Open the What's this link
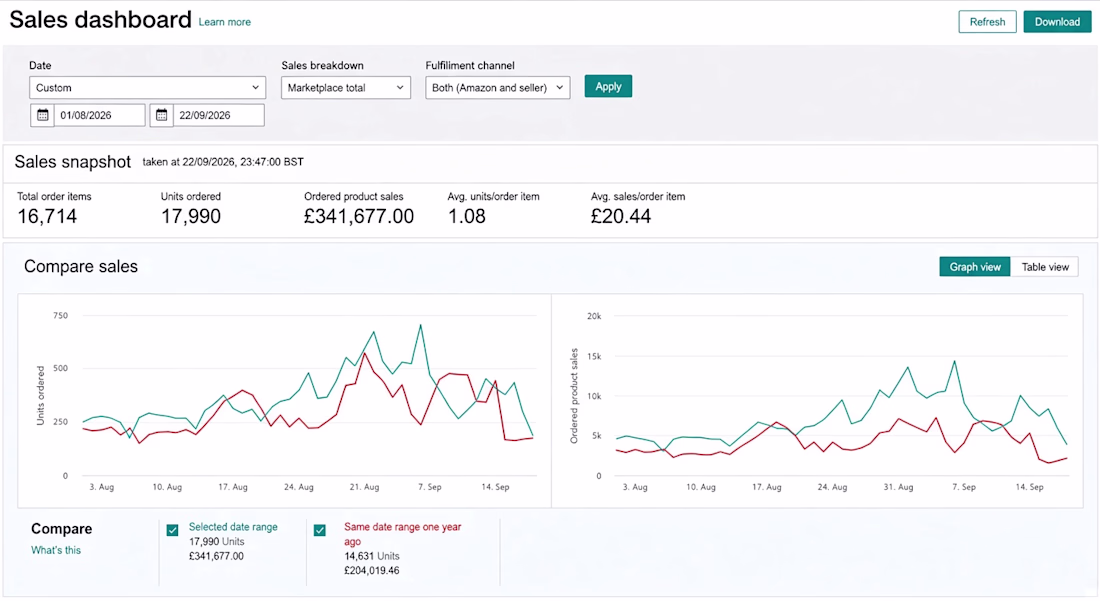 tap(56, 551)
